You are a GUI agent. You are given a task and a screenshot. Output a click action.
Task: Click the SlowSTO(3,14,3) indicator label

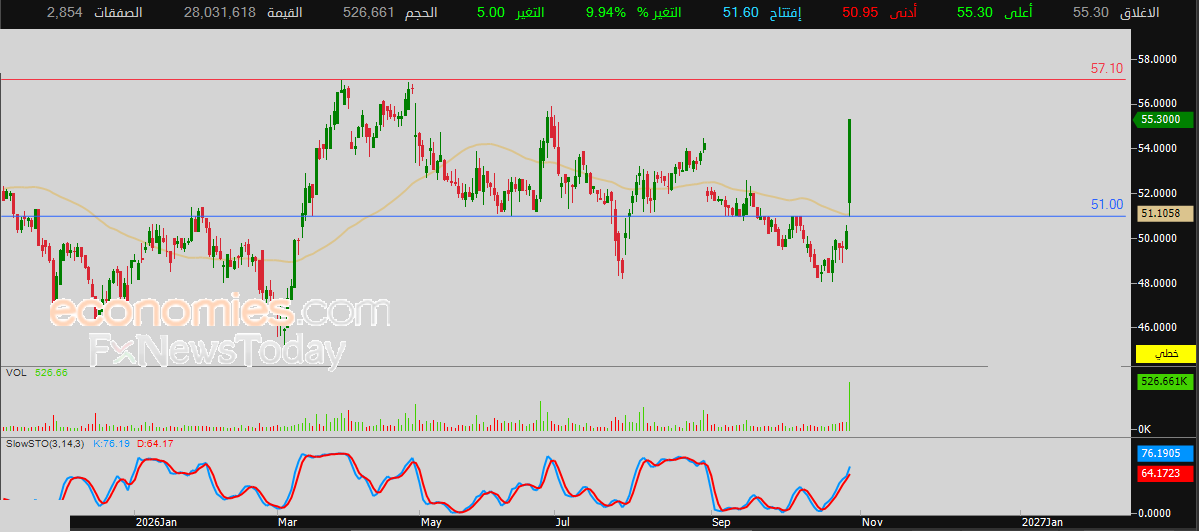coord(44,443)
